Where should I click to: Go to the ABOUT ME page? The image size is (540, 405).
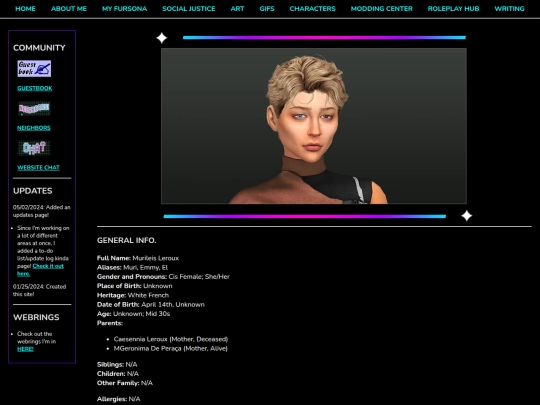click(69, 9)
